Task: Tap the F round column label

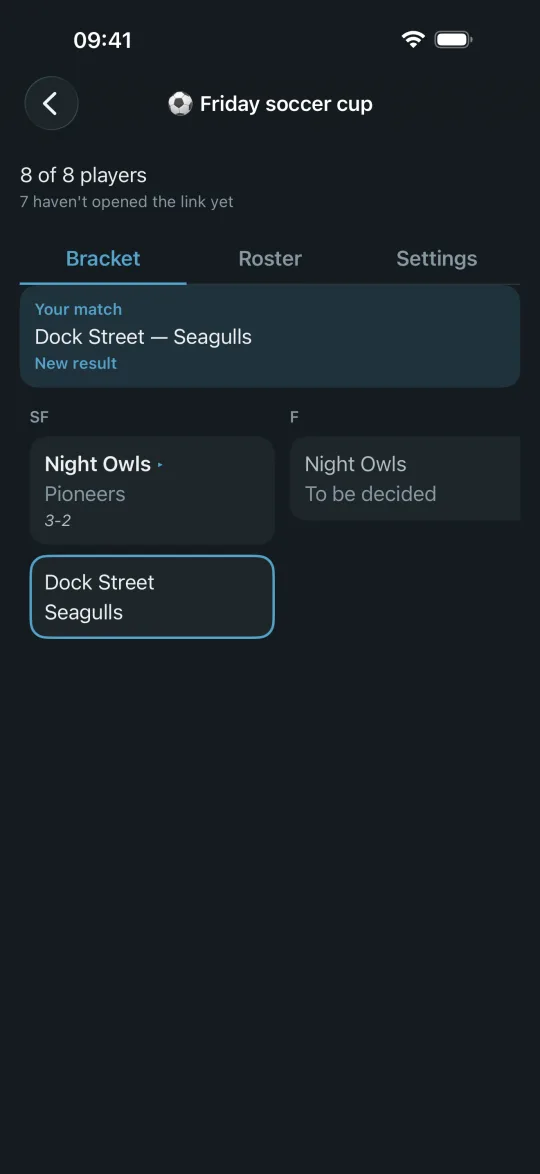Action: click(x=294, y=417)
